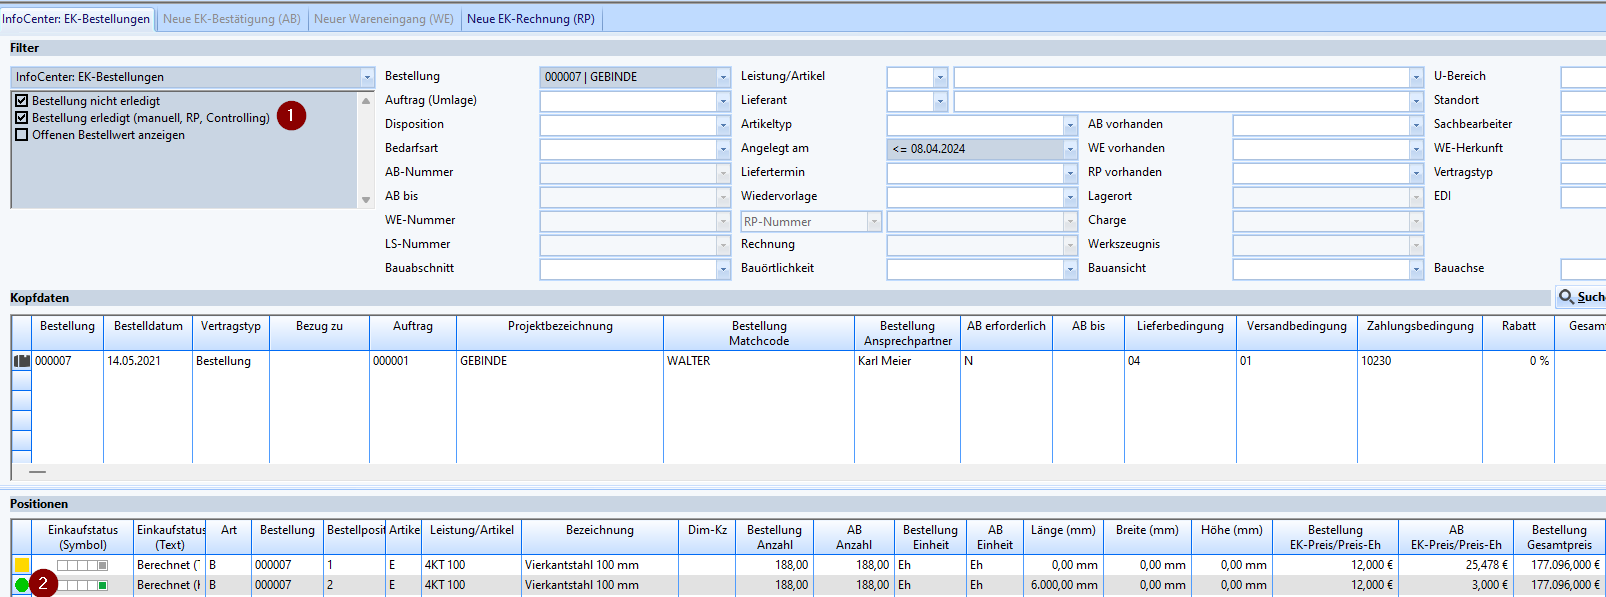Switch to 'Neue EK-Rechnung (RP)' tab

[x=530, y=19]
